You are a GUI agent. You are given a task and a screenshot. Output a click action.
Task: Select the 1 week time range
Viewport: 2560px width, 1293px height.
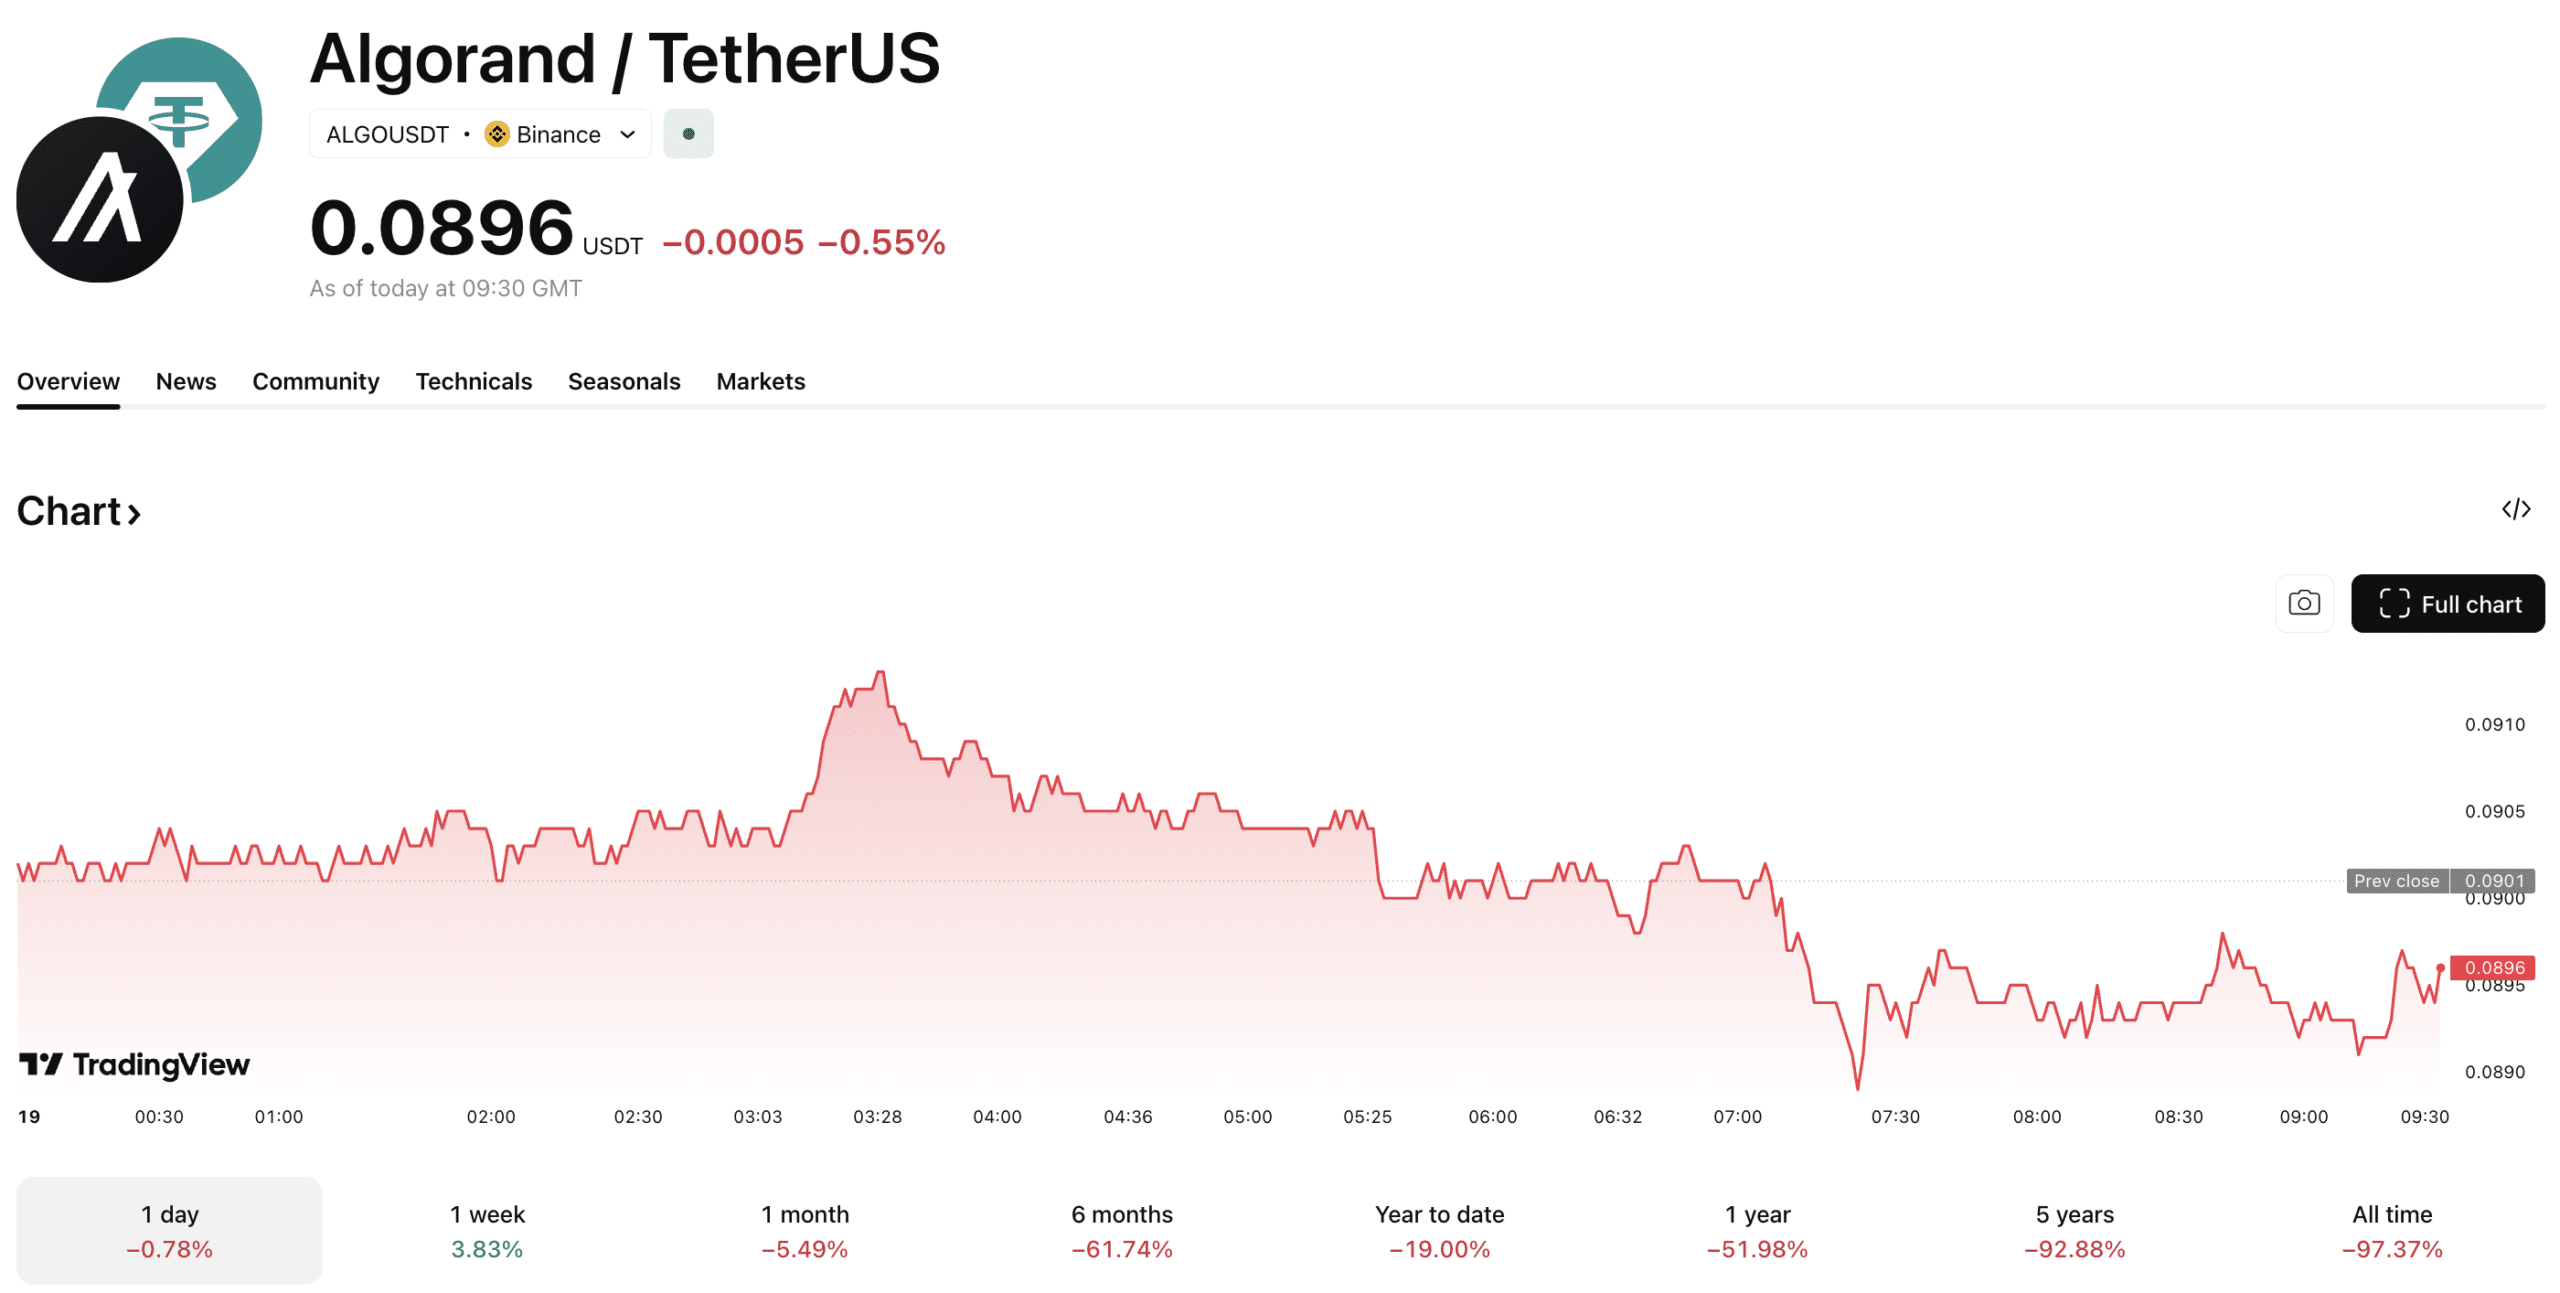(487, 1230)
